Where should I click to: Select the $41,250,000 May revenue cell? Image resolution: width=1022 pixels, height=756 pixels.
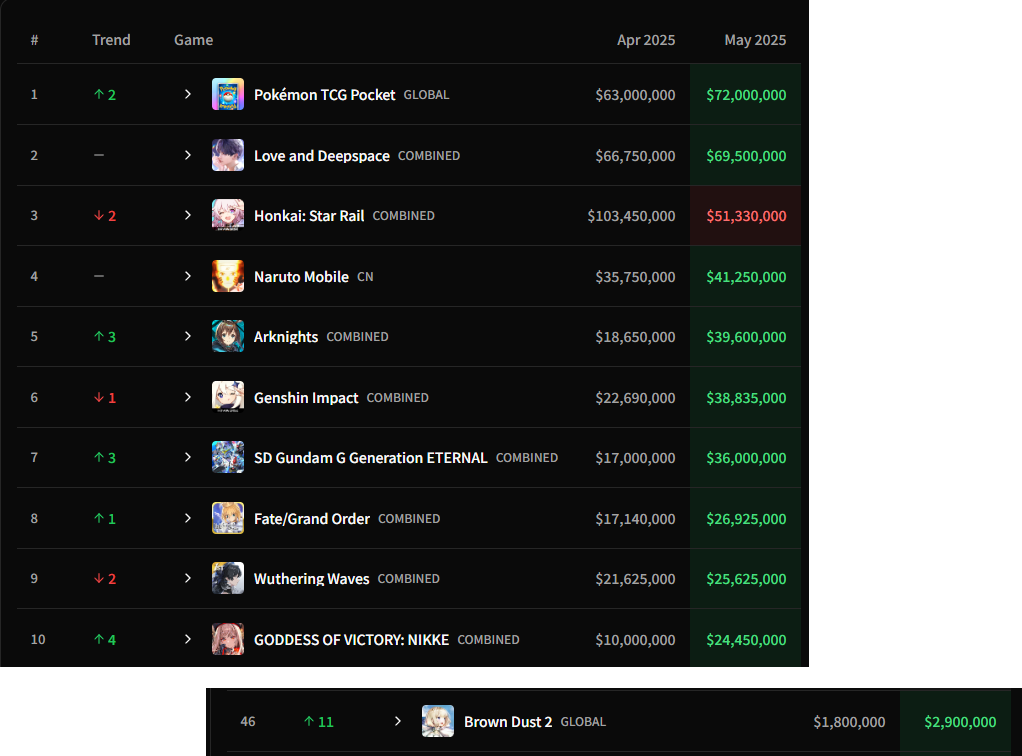[746, 277]
